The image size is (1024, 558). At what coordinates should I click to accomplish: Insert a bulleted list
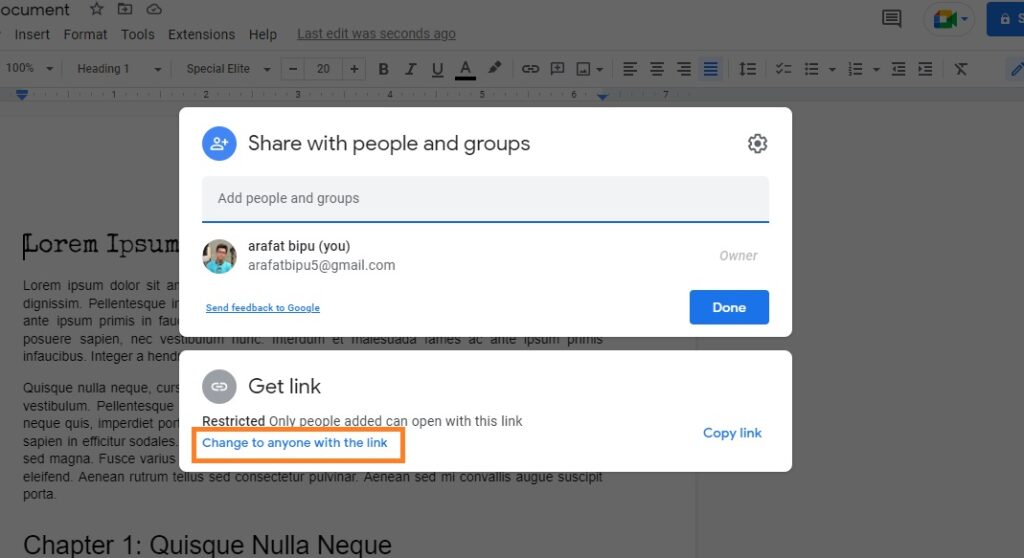[811, 69]
